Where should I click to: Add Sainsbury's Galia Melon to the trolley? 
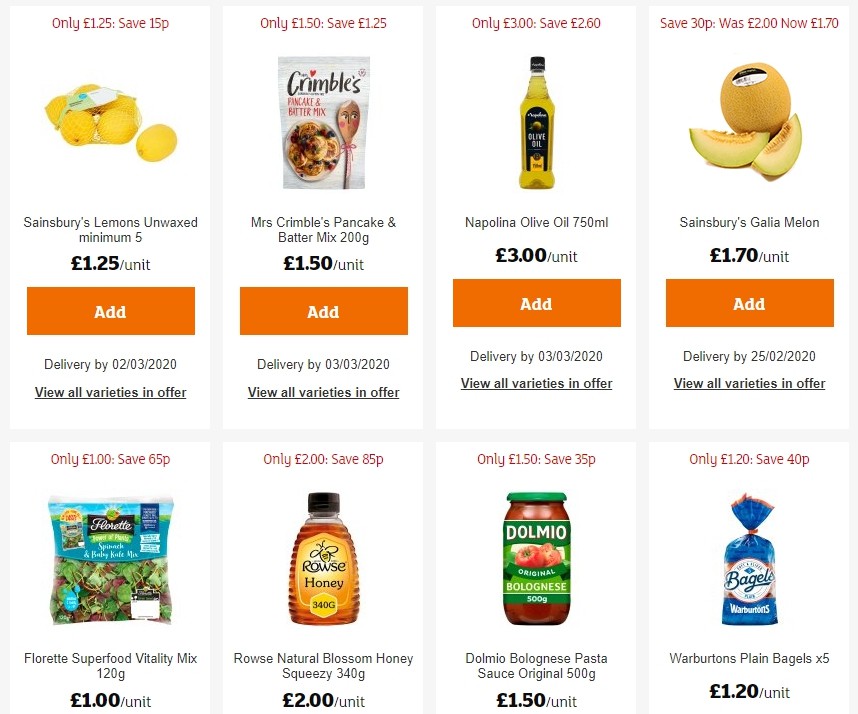coord(749,303)
